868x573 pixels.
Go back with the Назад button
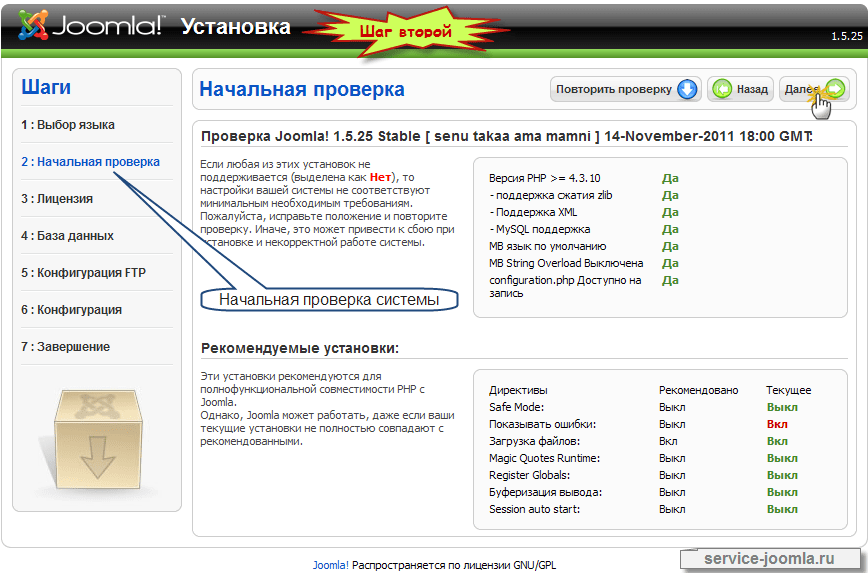(740, 89)
